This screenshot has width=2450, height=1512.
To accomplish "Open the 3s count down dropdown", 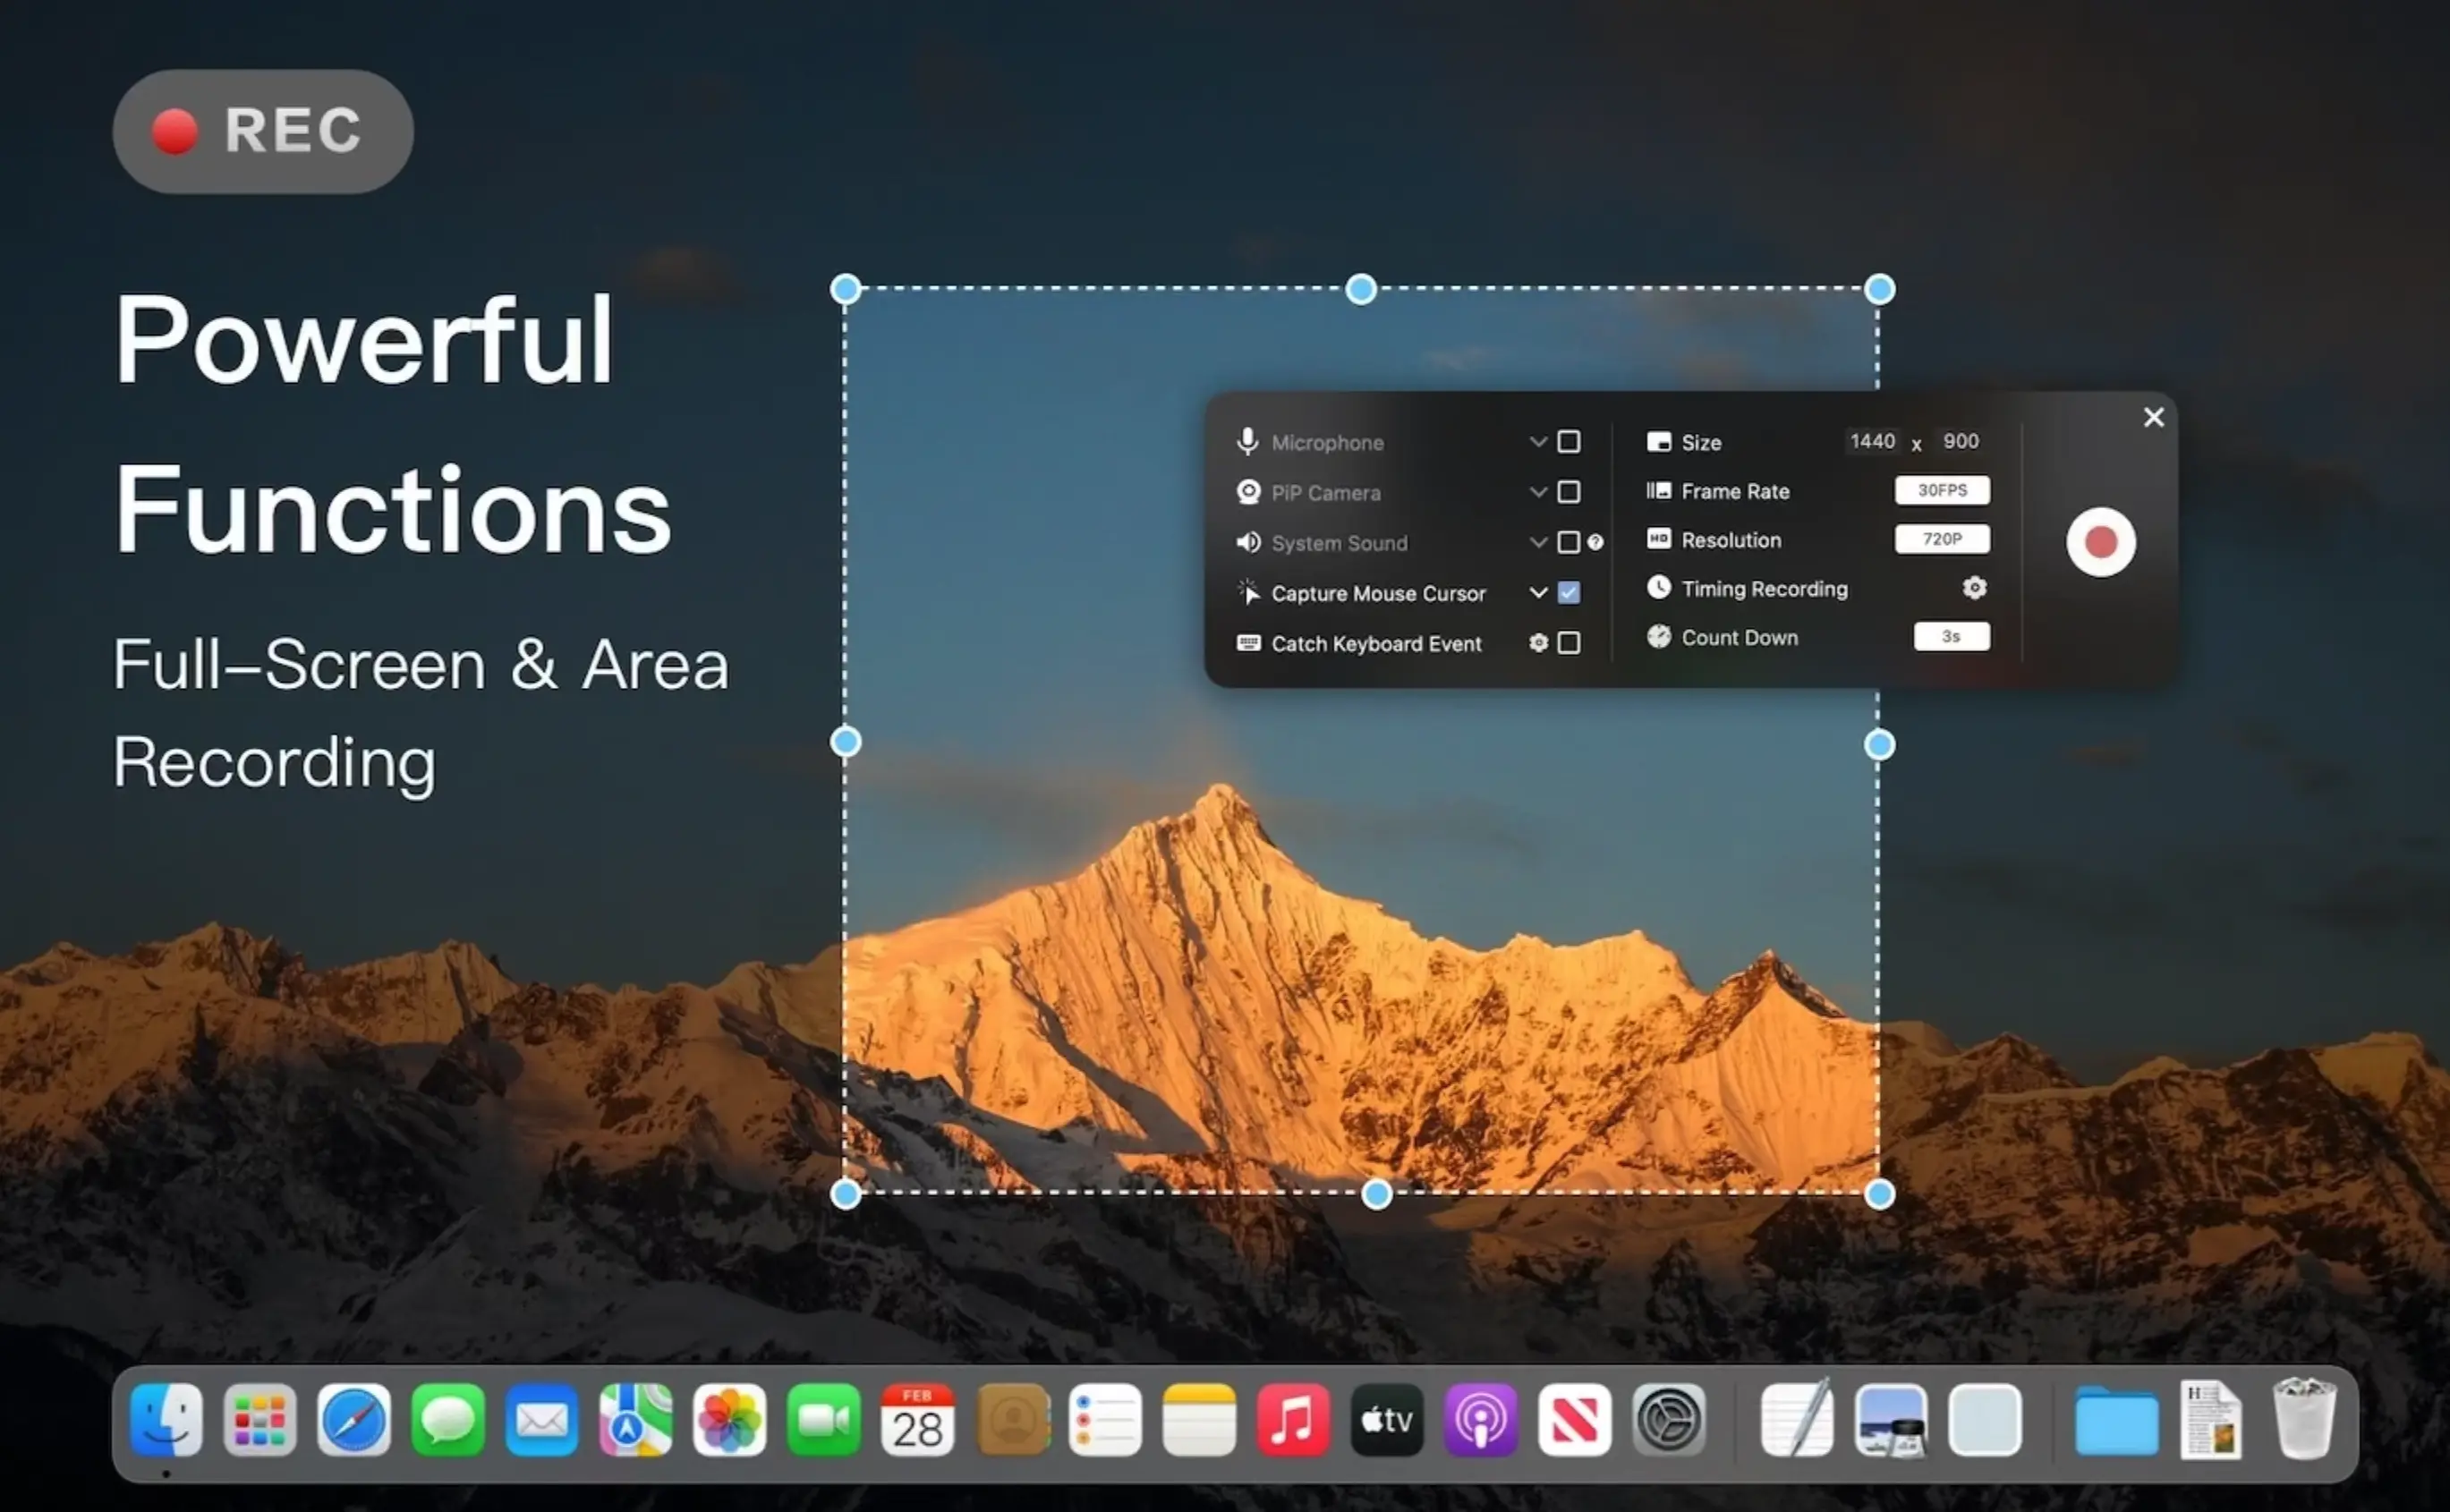I will coord(1950,636).
